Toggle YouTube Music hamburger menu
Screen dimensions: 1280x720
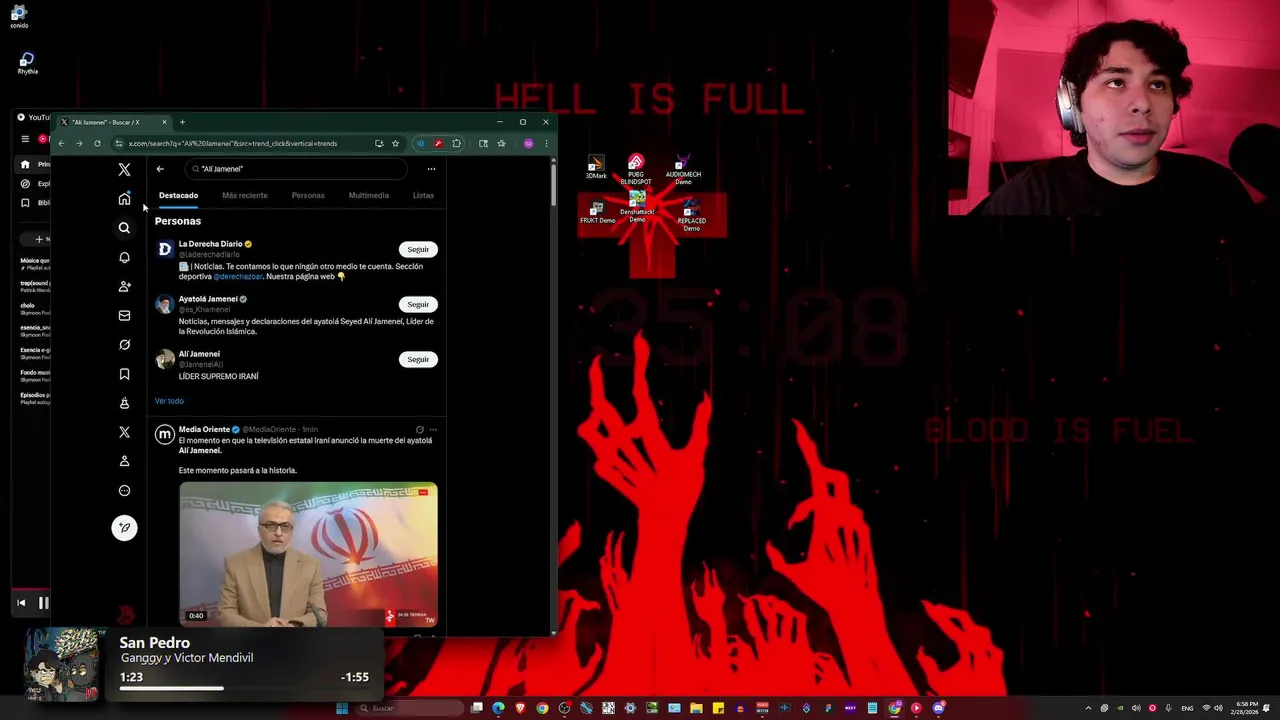pyautogui.click(x=25, y=139)
